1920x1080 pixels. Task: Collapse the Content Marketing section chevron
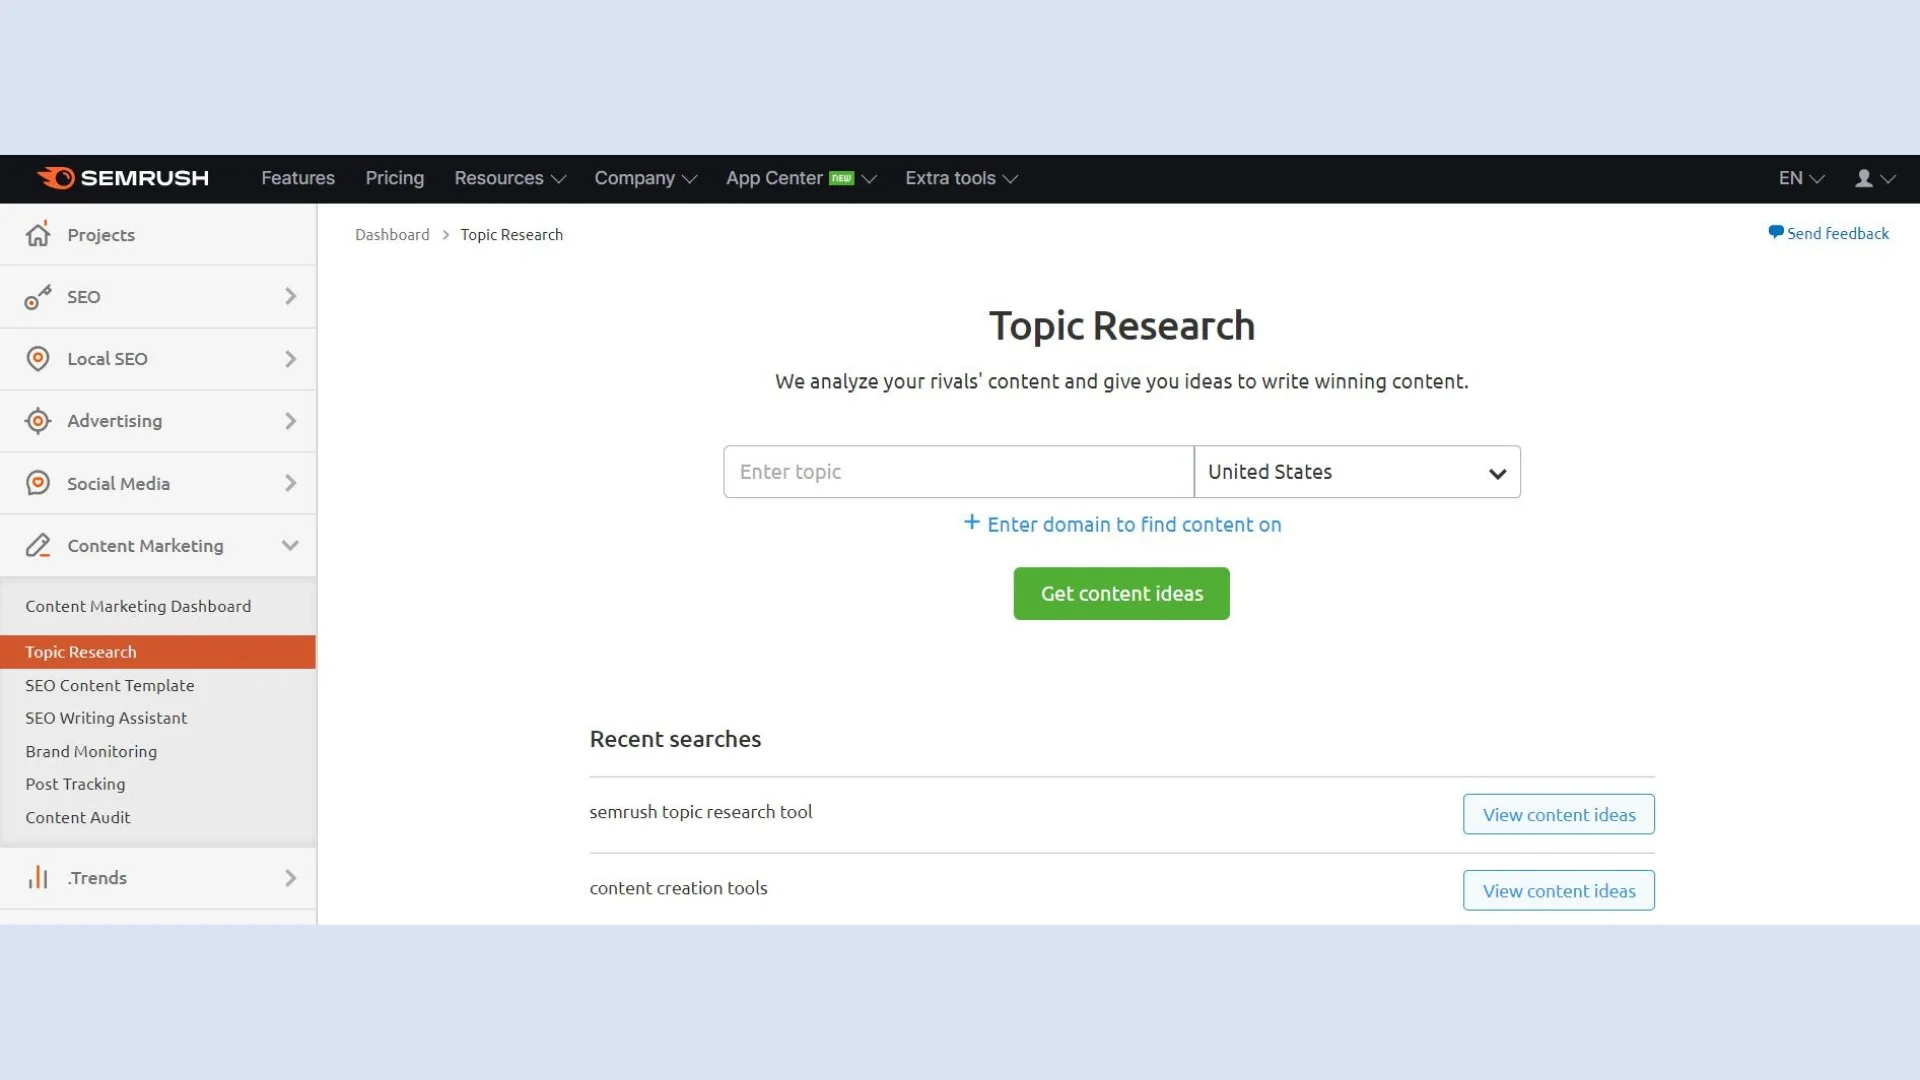tap(290, 545)
